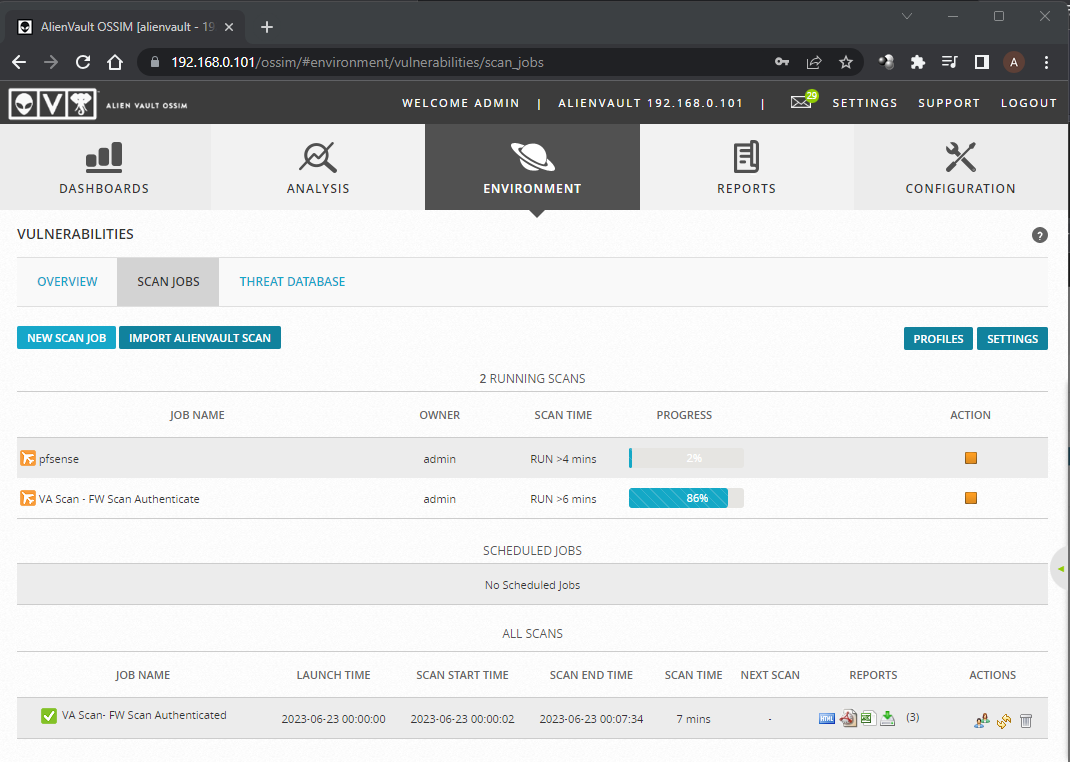
Task: Open the Chrome three-dot menu
Action: tap(1046, 62)
